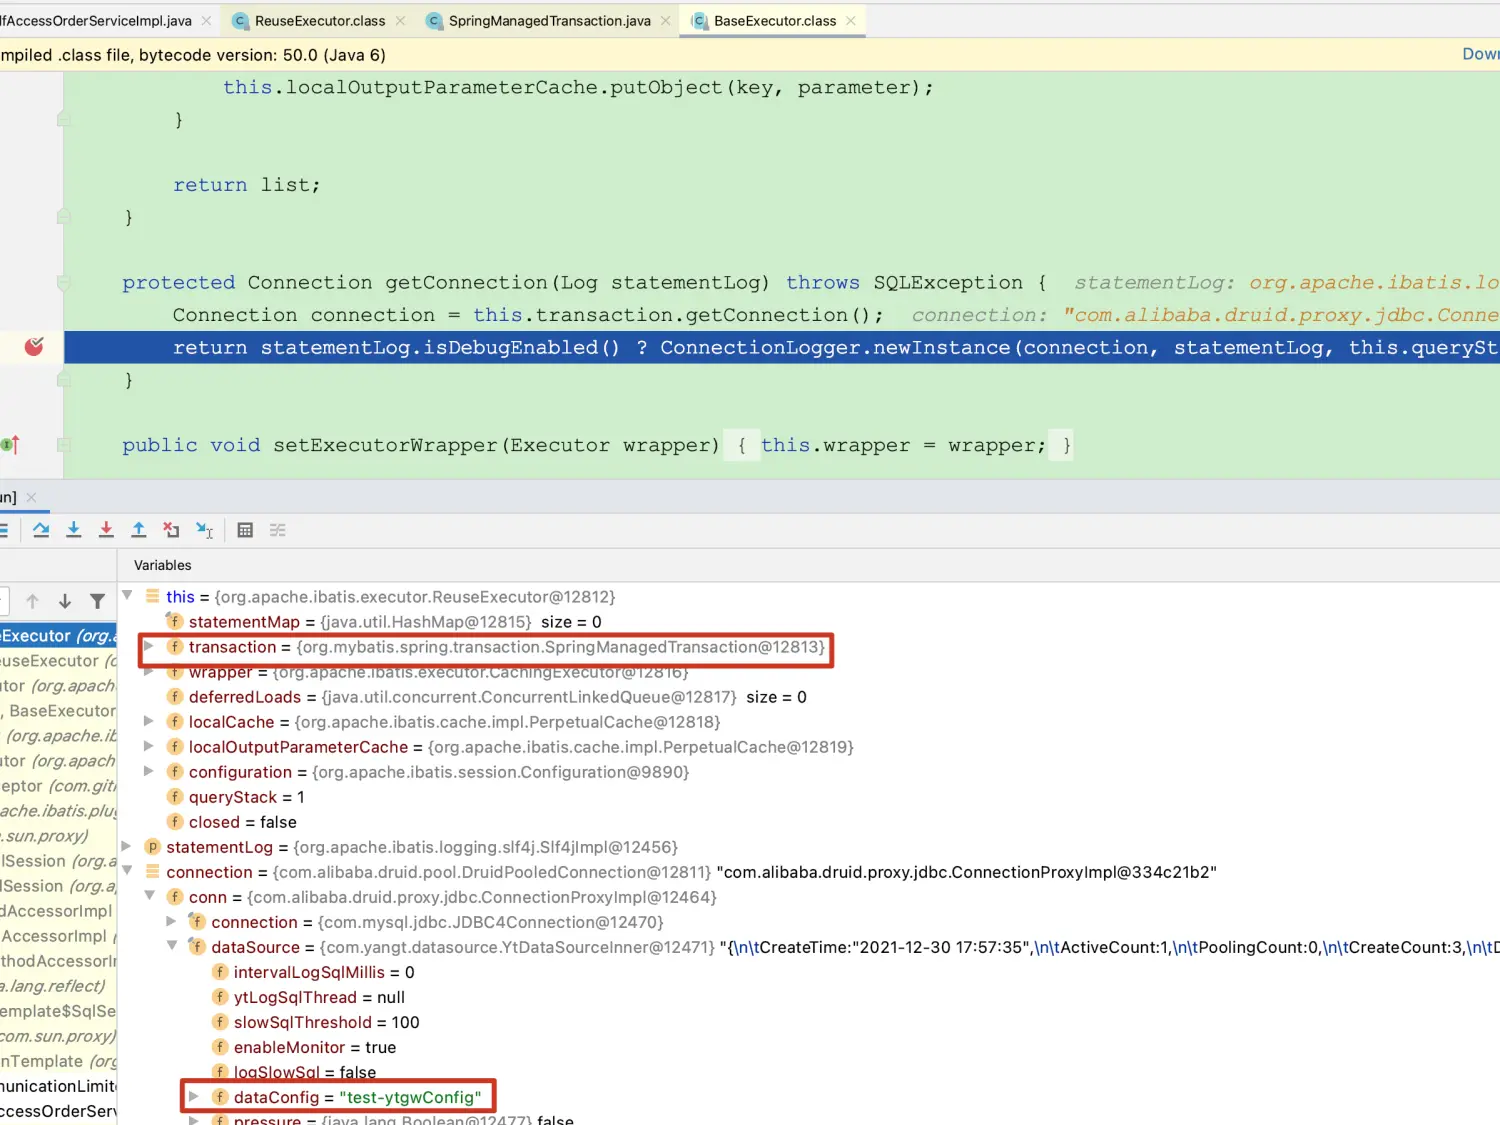The height and width of the screenshot is (1125, 1500).
Task: Click the 'SQLException' text in code
Action: pos(948,283)
